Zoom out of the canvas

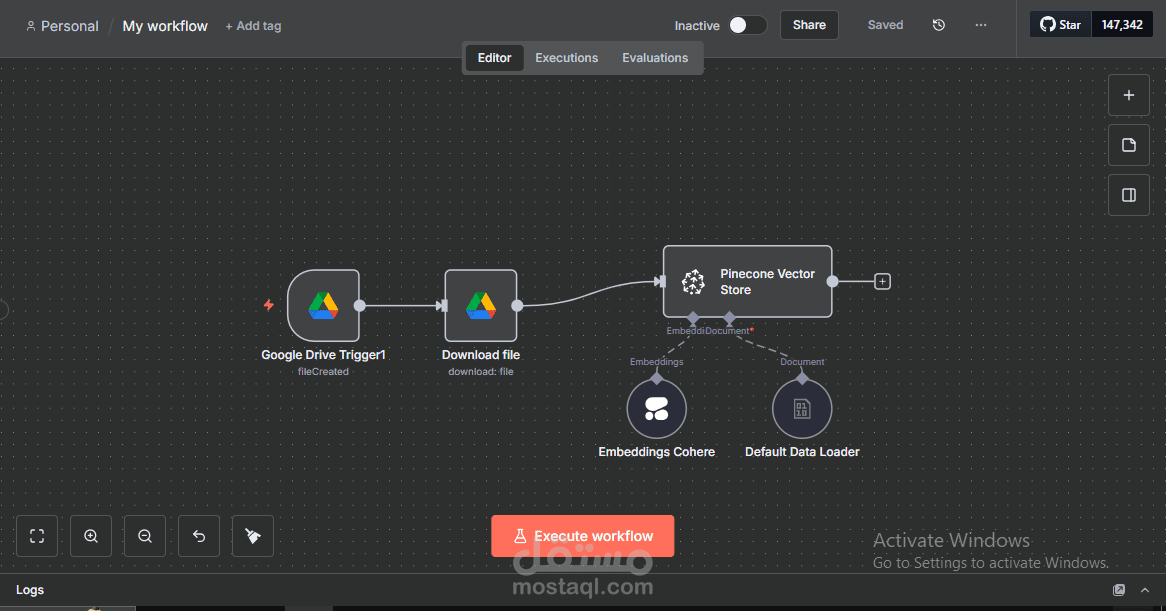(145, 536)
